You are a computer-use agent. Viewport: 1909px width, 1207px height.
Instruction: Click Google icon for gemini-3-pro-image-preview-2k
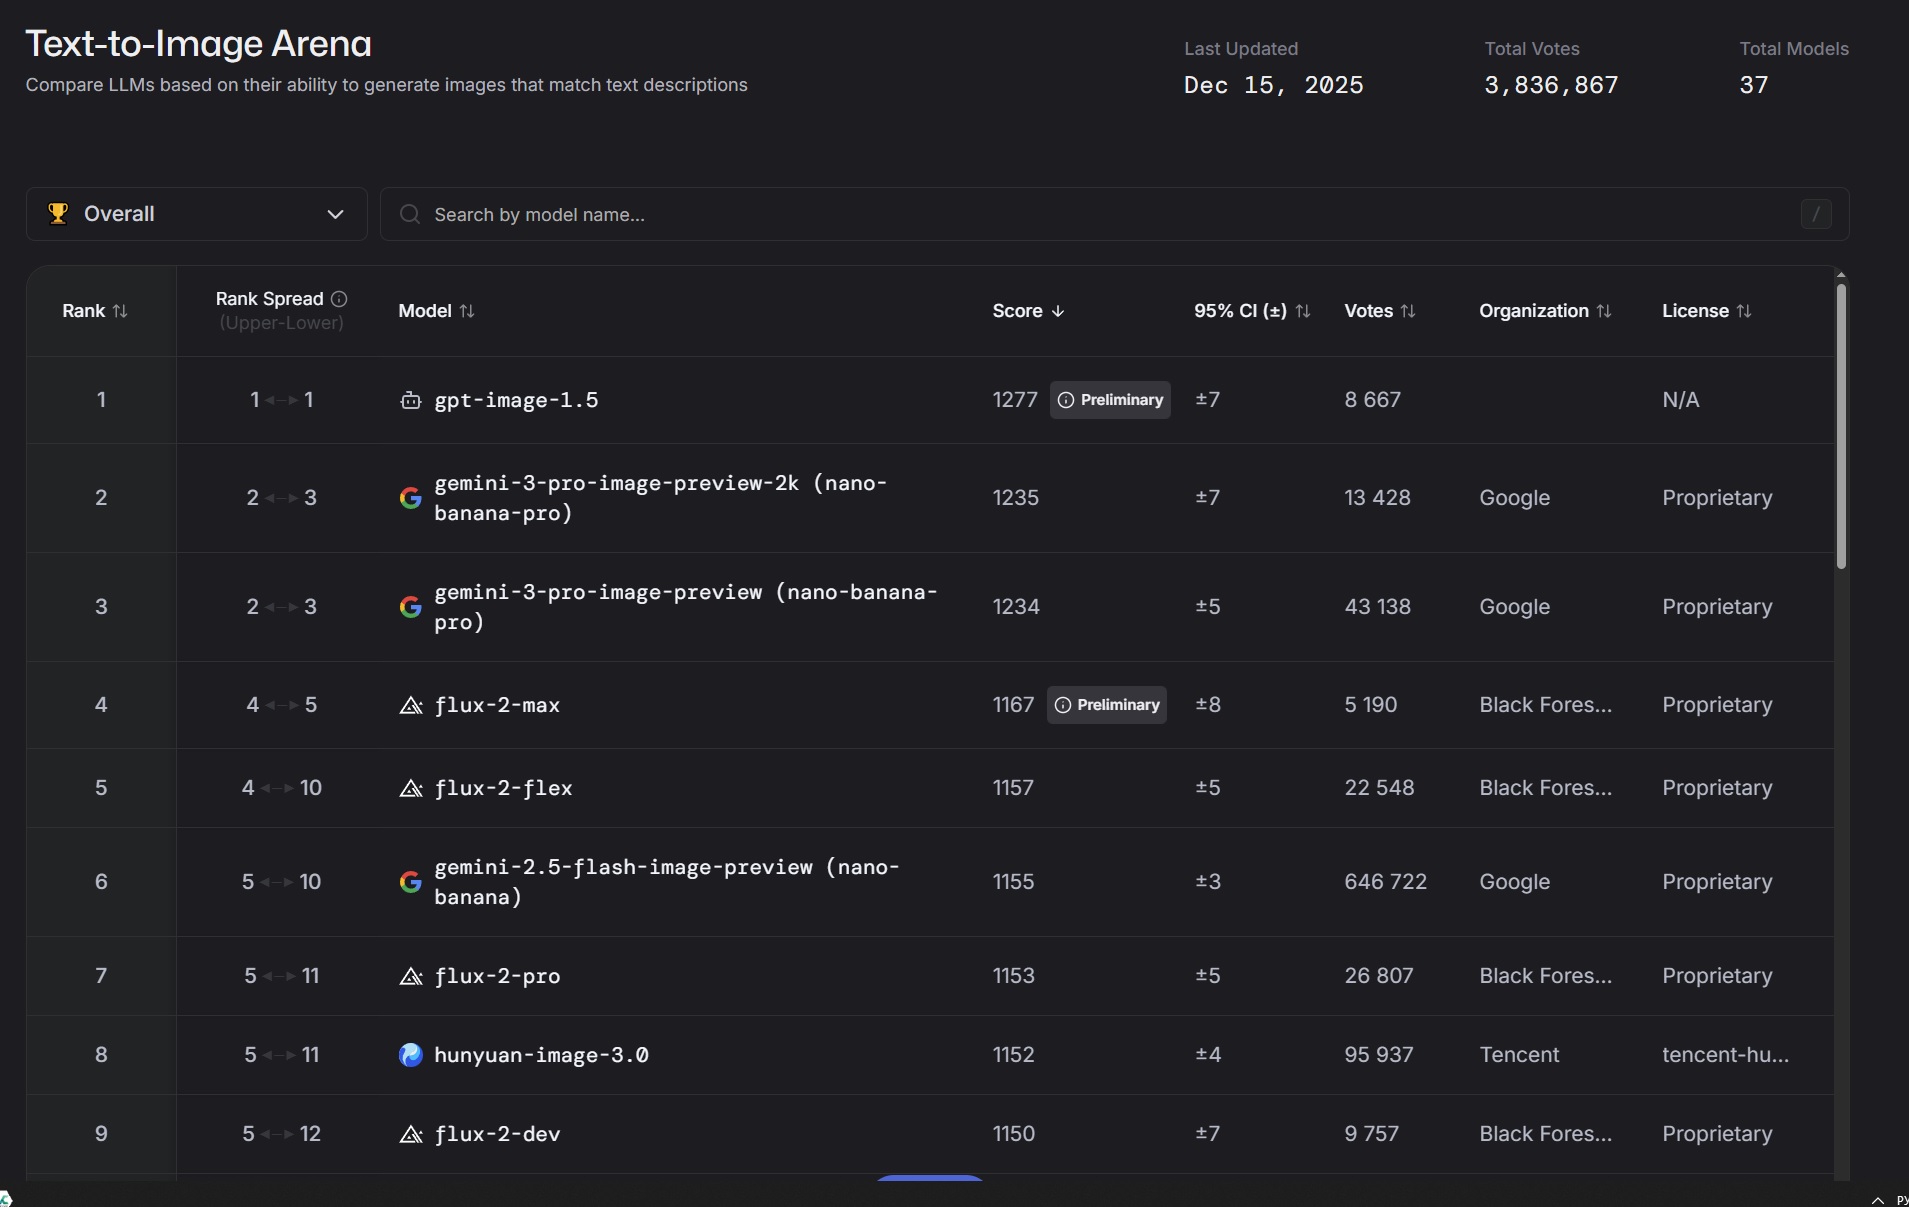(410, 498)
